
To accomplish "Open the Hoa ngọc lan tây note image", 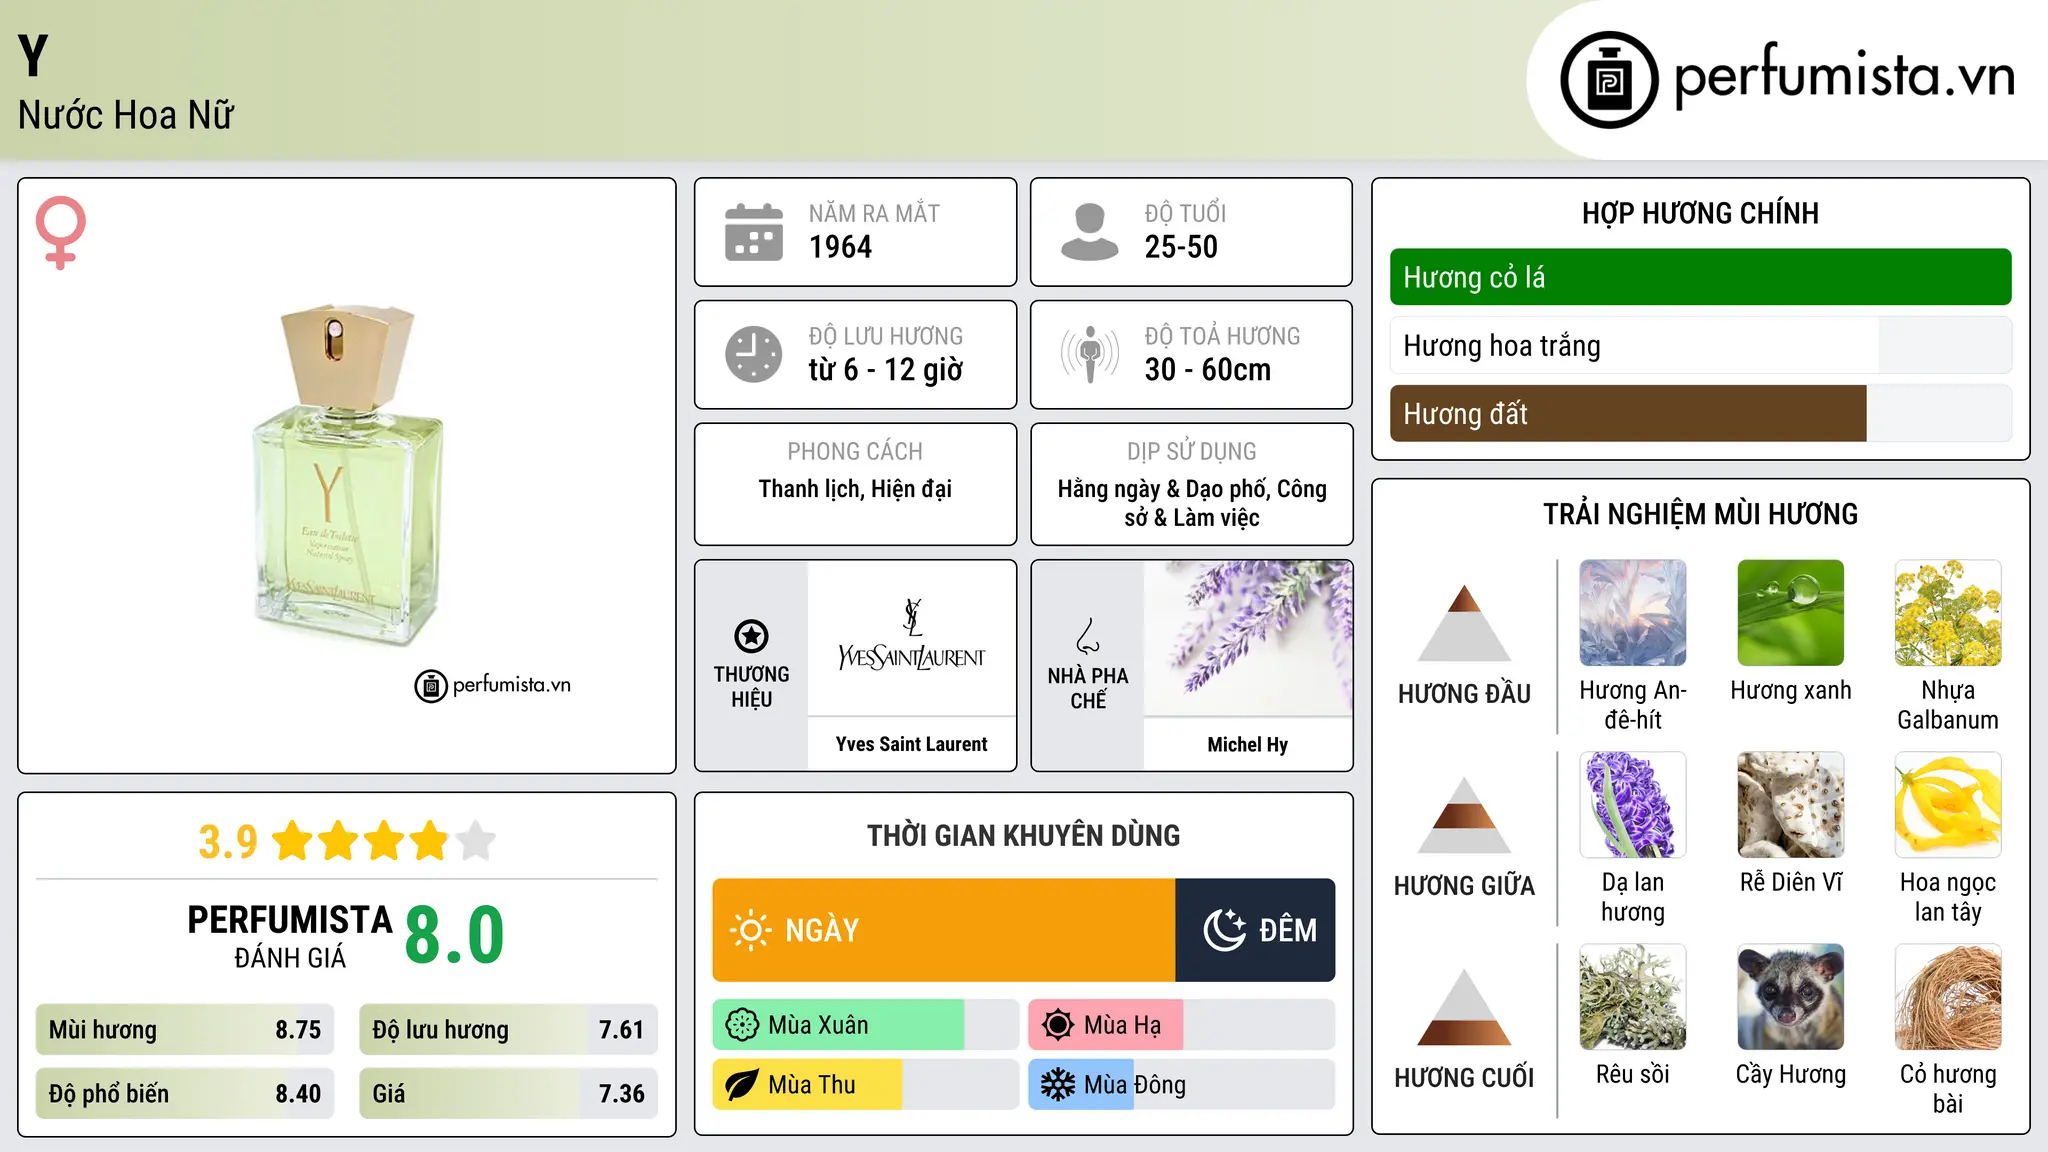I will (x=1948, y=805).
